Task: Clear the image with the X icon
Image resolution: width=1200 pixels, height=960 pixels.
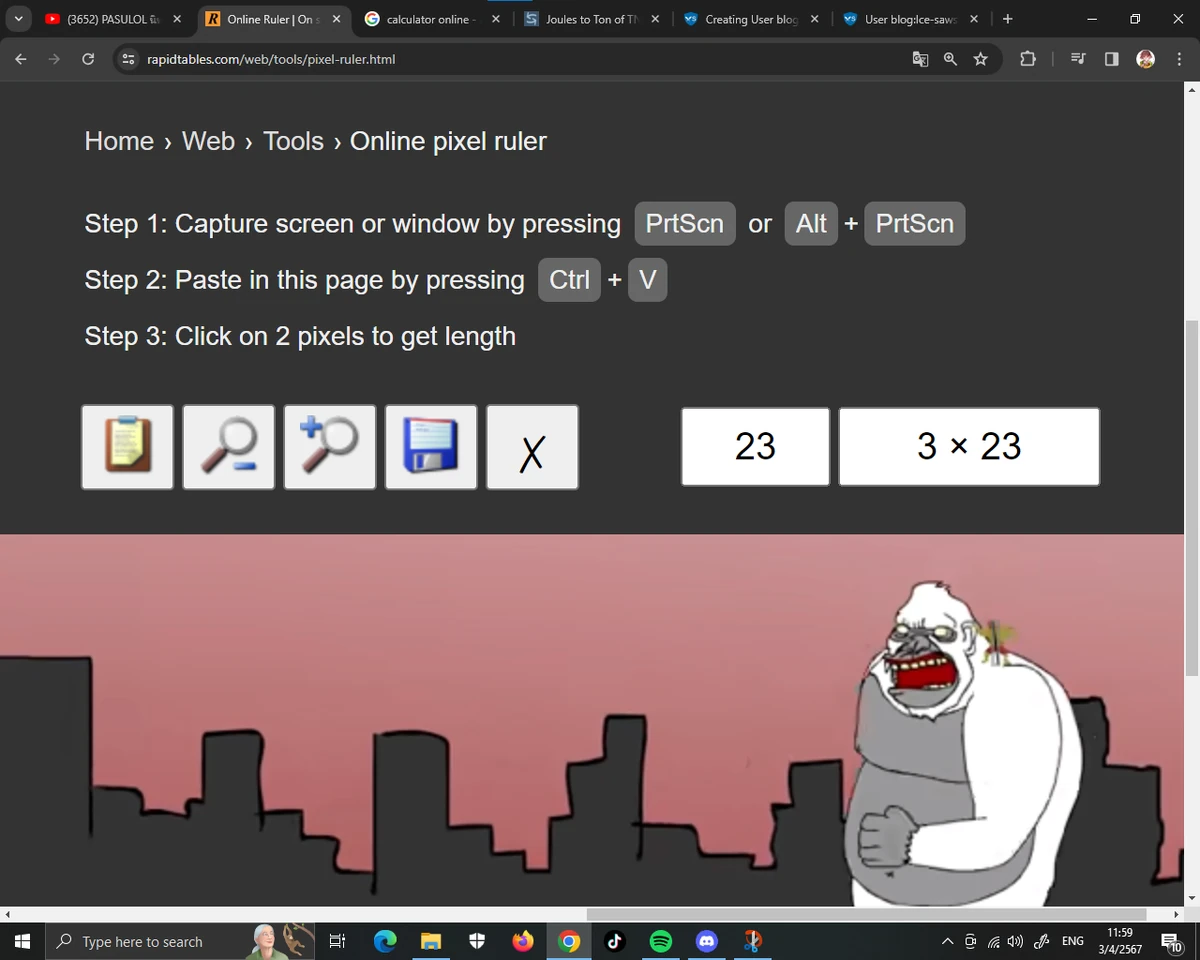Action: pyautogui.click(x=531, y=449)
